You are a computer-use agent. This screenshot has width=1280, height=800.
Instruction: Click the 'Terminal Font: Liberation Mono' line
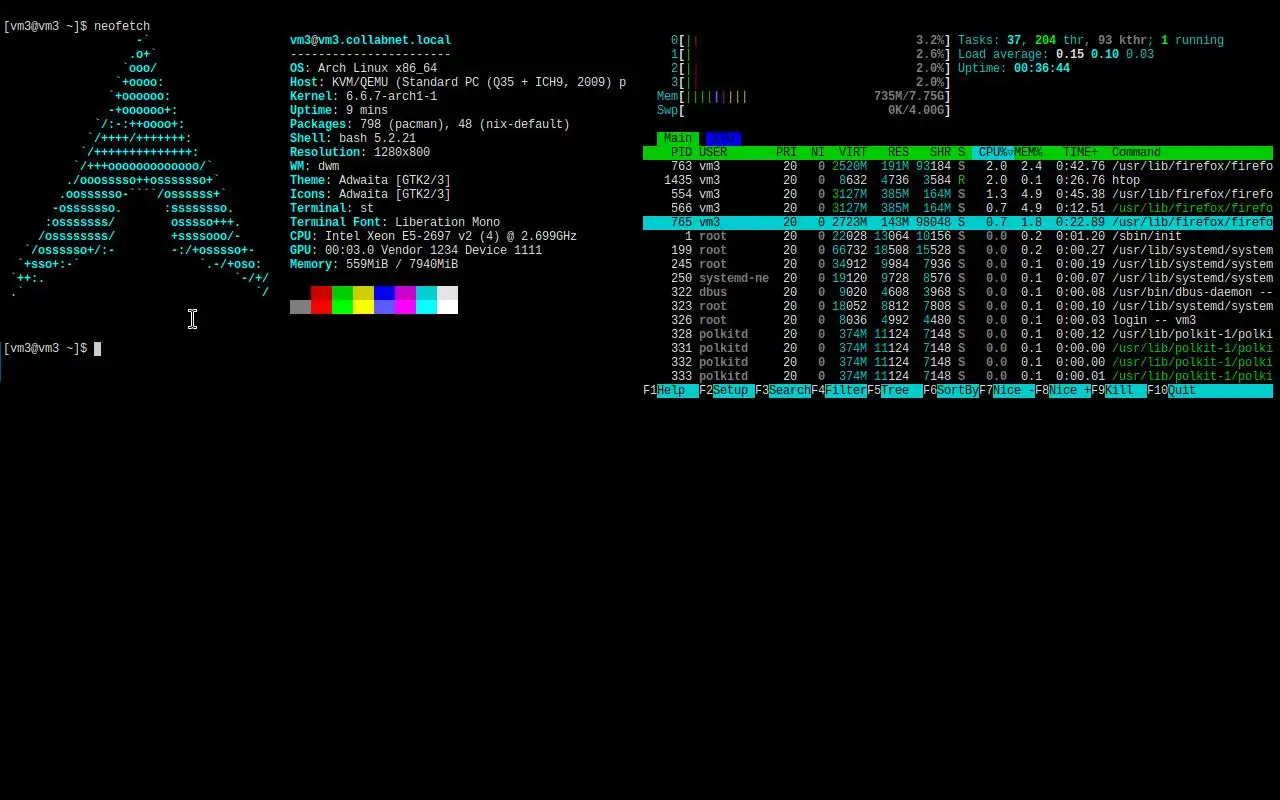coord(395,222)
